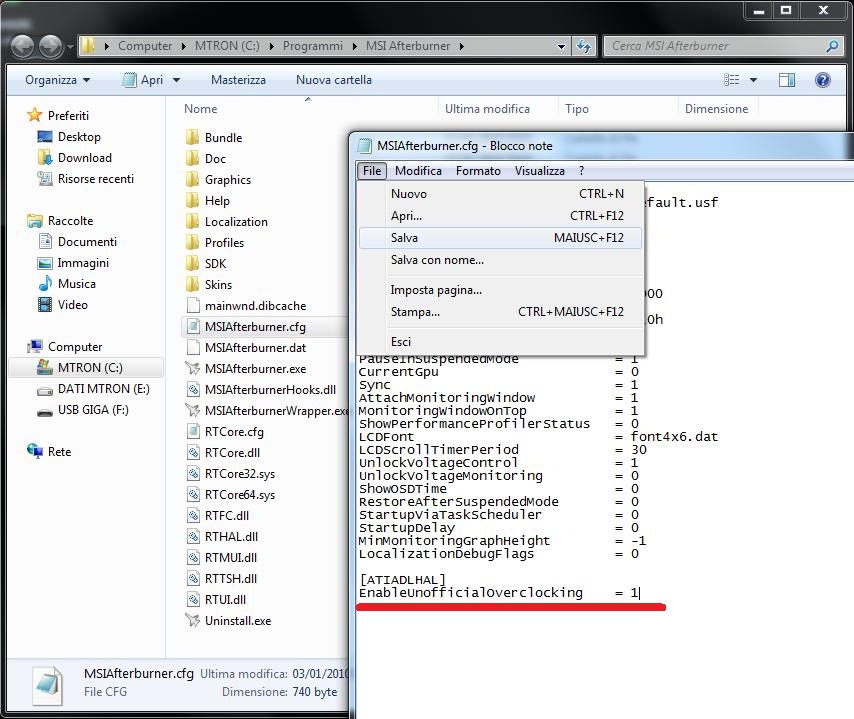Viewport: 854px width, 719px height.
Task: Click the Desktop icon in sidebar
Action: [45, 137]
